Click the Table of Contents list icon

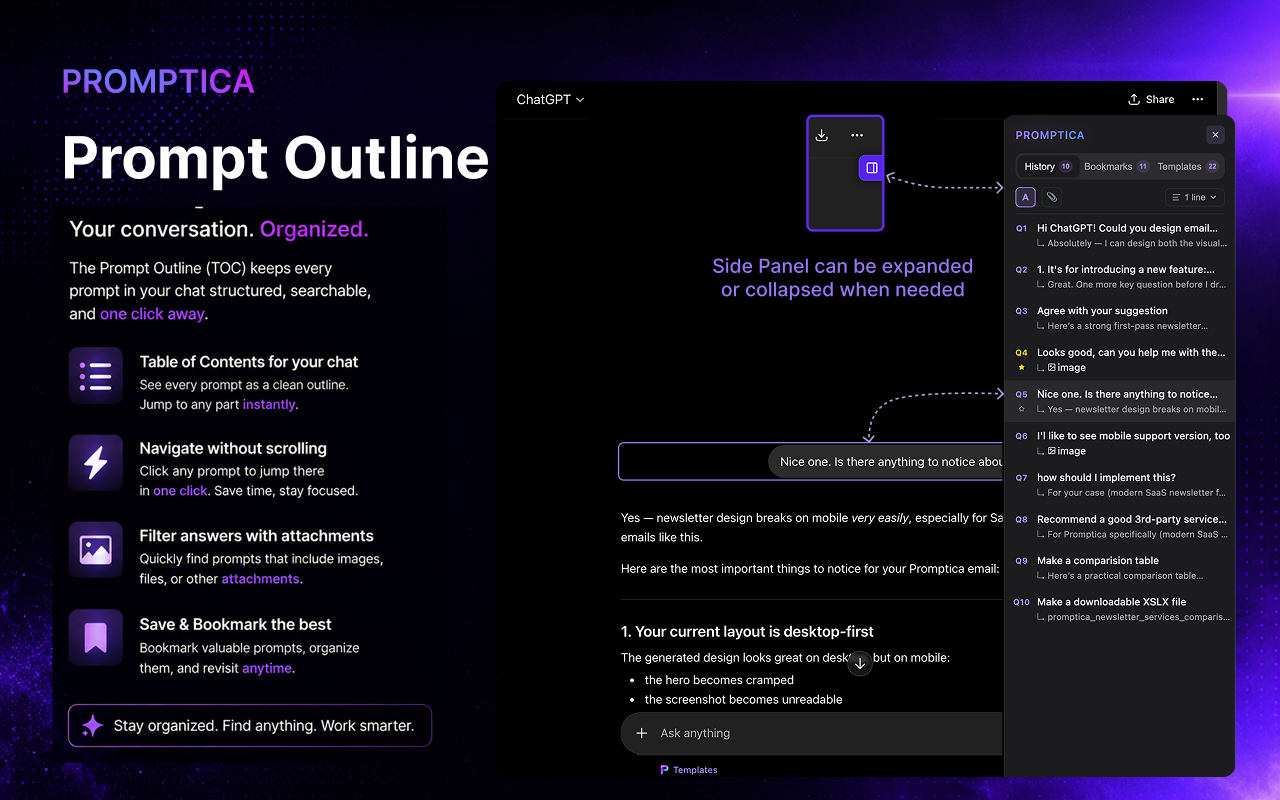pyautogui.click(x=96, y=376)
